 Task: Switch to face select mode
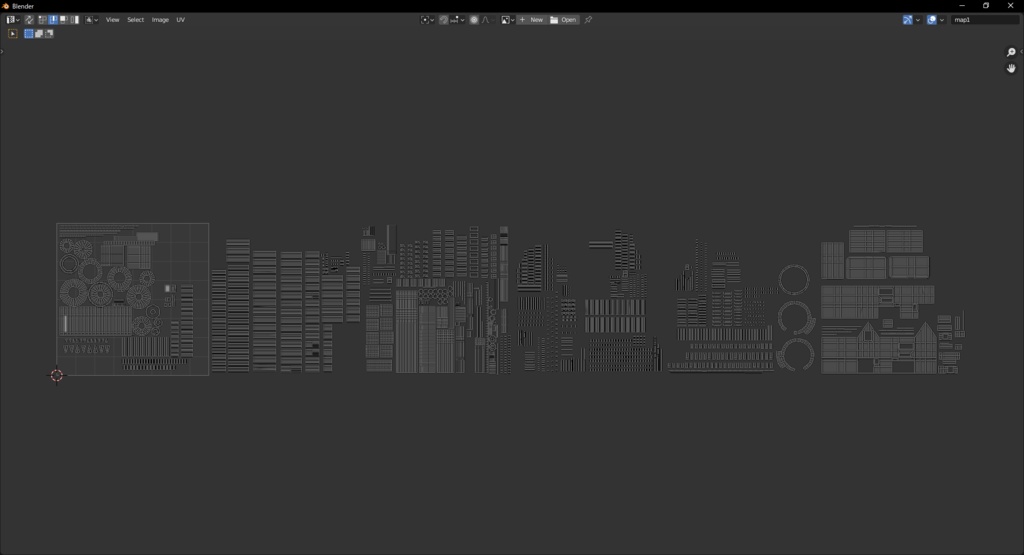click(63, 20)
